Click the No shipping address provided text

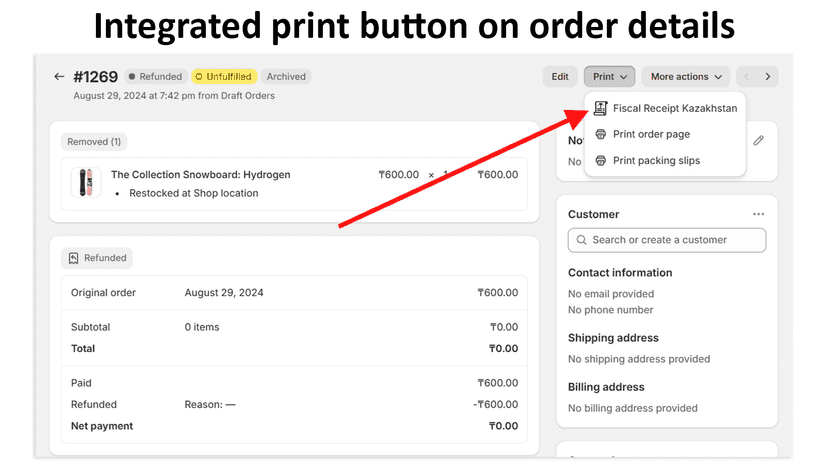[639, 359]
